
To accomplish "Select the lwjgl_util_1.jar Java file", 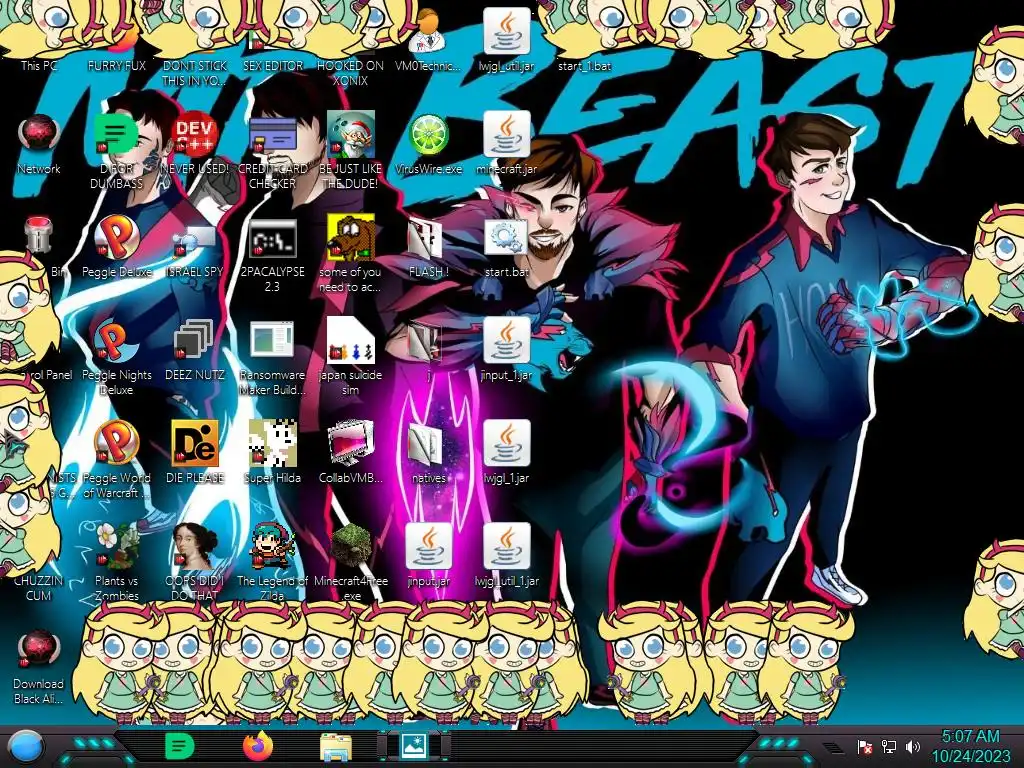I will (507, 546).
